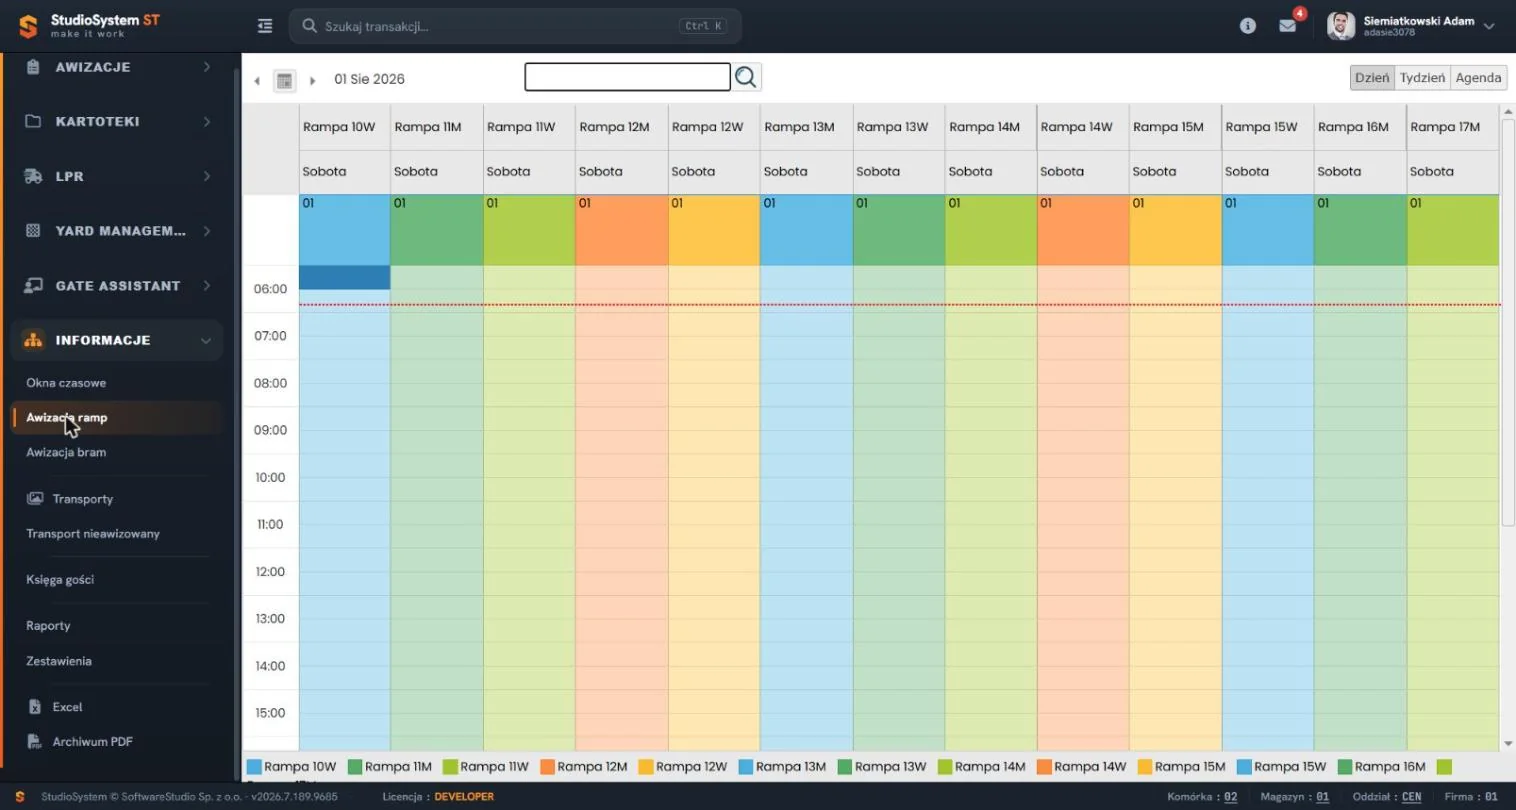
Task: Expand the LPR menu chevron
Action: pos(207,176)
